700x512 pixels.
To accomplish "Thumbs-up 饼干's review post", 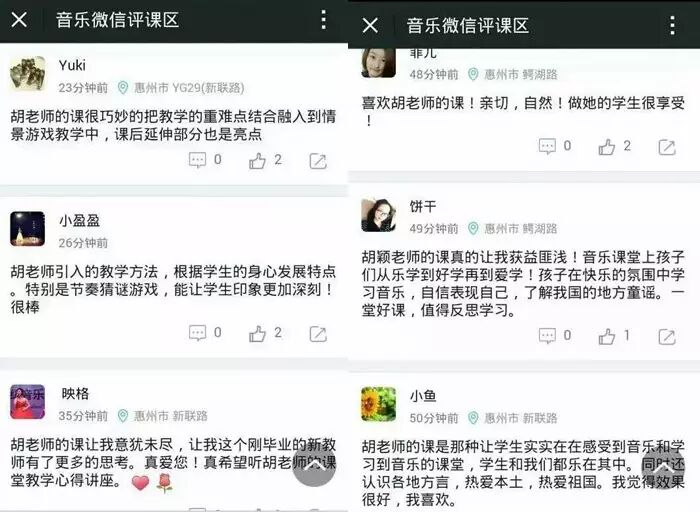I will [607, 337].
